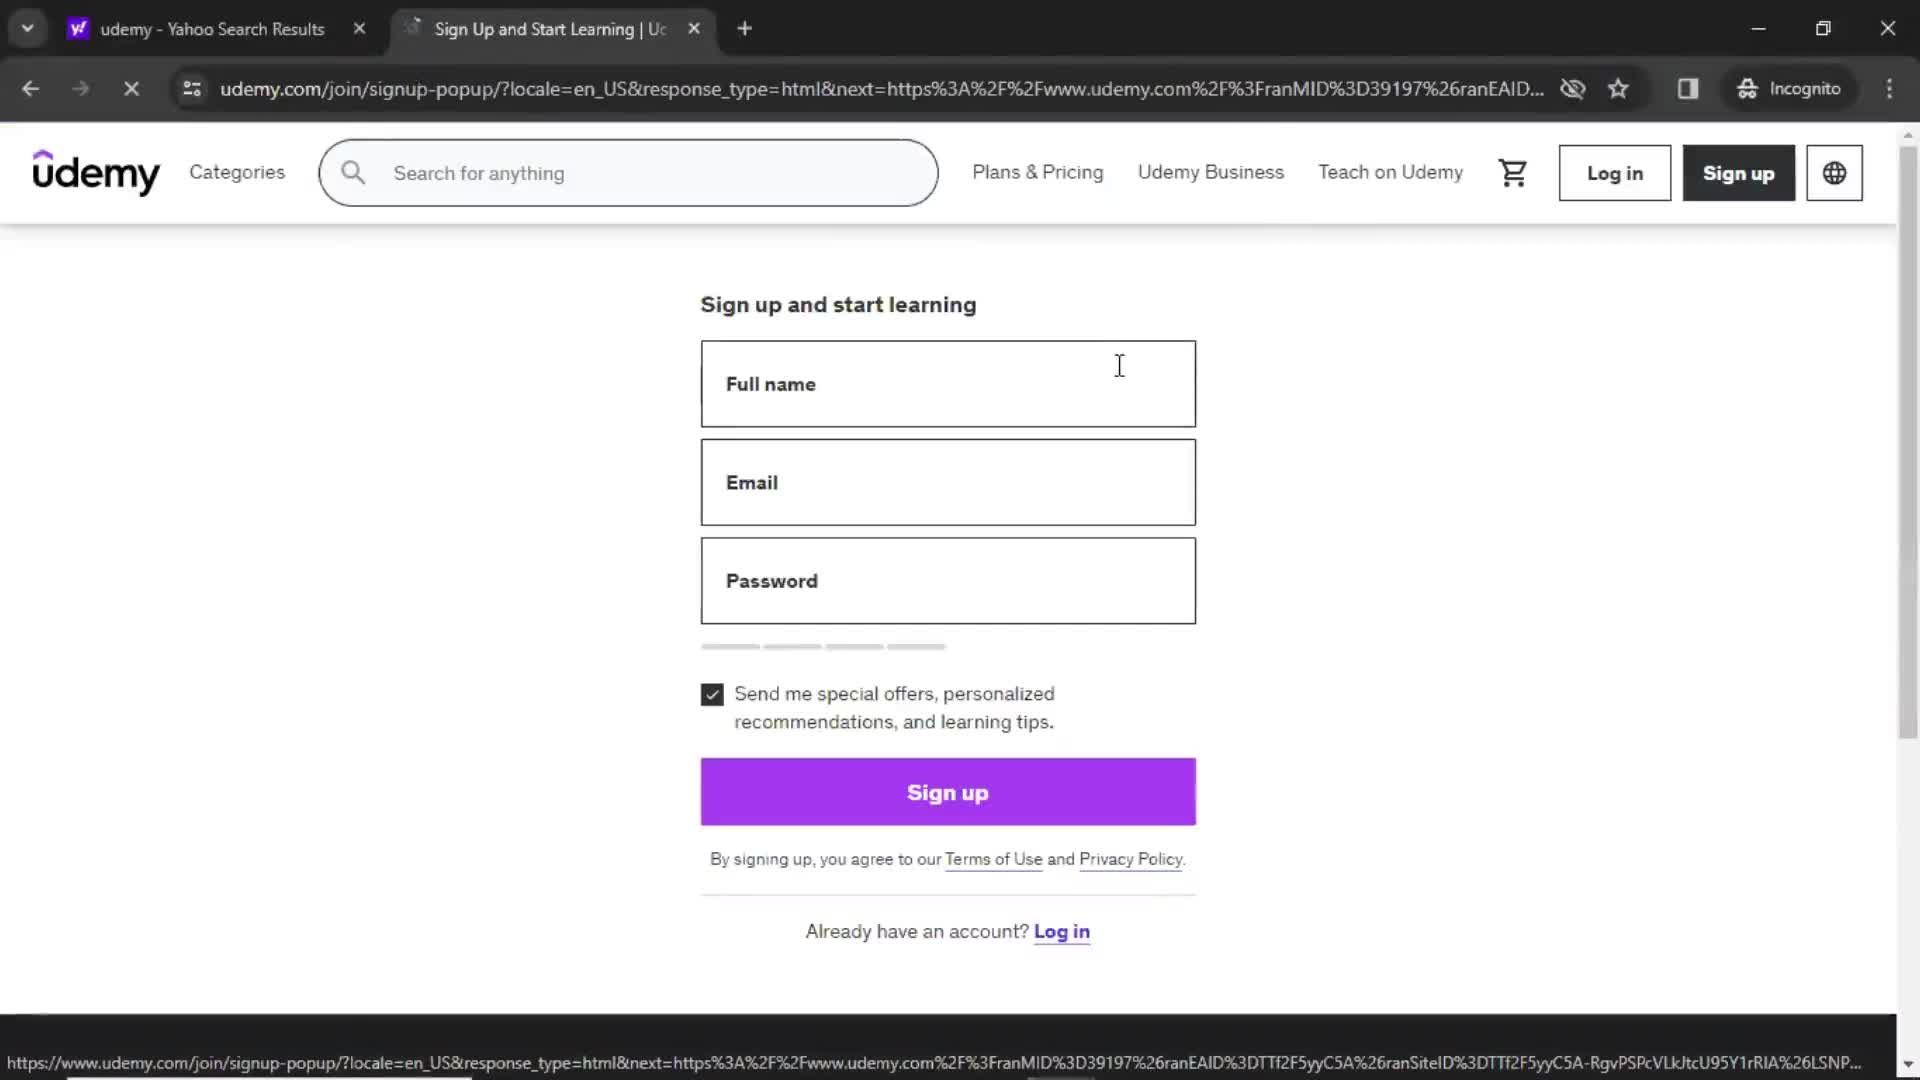Click the Sign up button

tap(948, 793)
